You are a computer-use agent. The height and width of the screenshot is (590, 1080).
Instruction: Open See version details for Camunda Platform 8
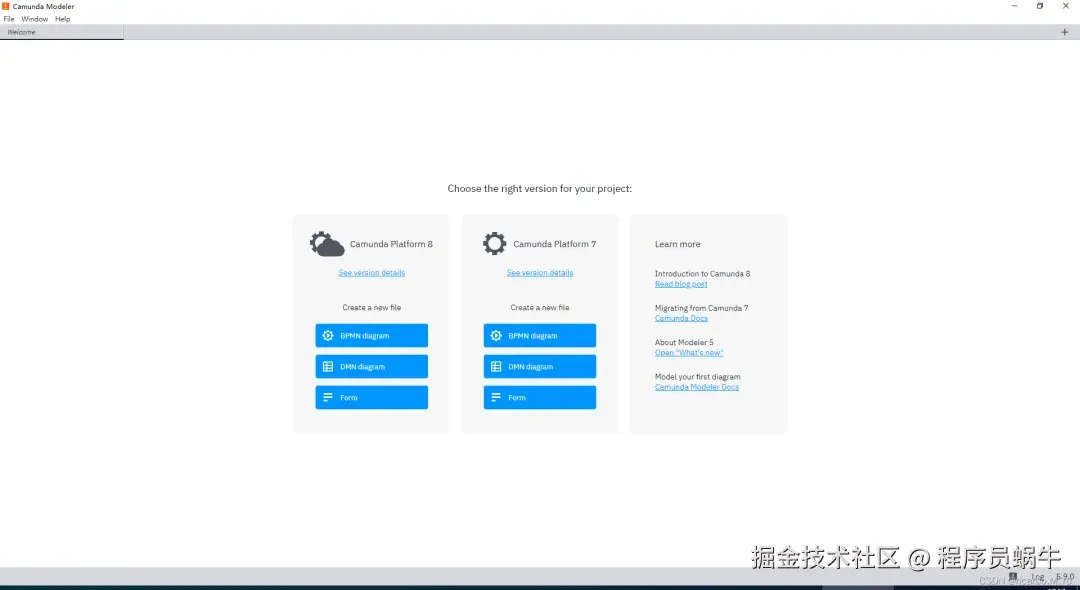(371, 272)
